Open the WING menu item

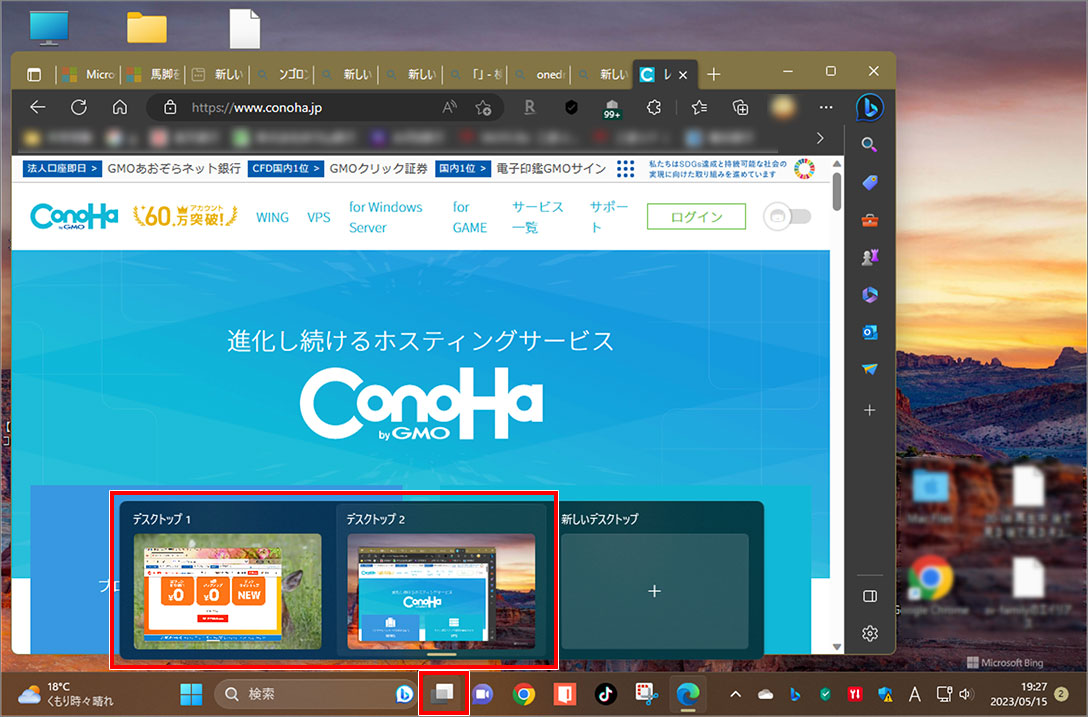272,217
